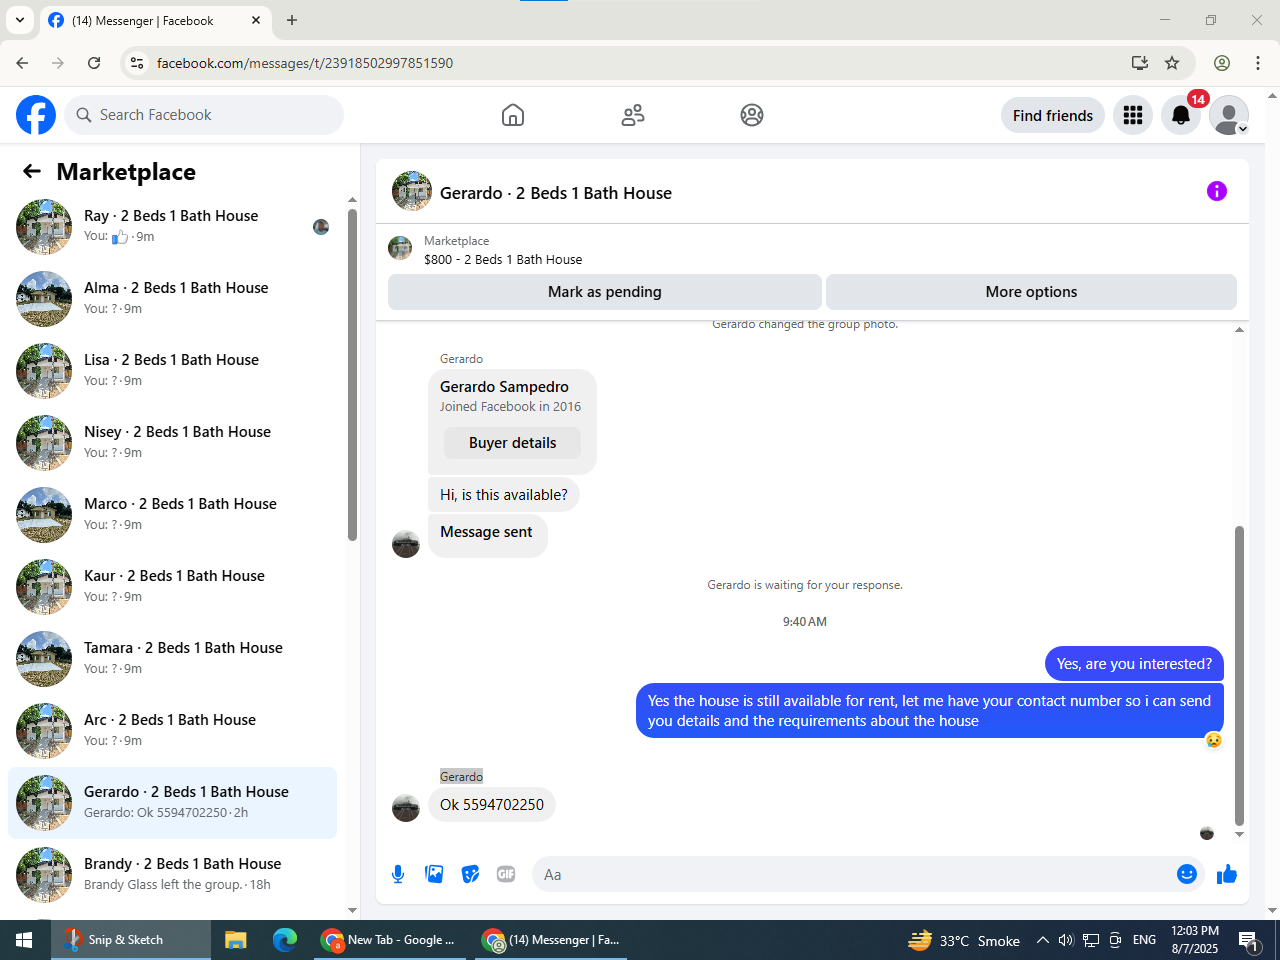Open the Chrome profile icon
Image resolution: width=1280 pixels, height=960 pixels.
pos(1222,63)
